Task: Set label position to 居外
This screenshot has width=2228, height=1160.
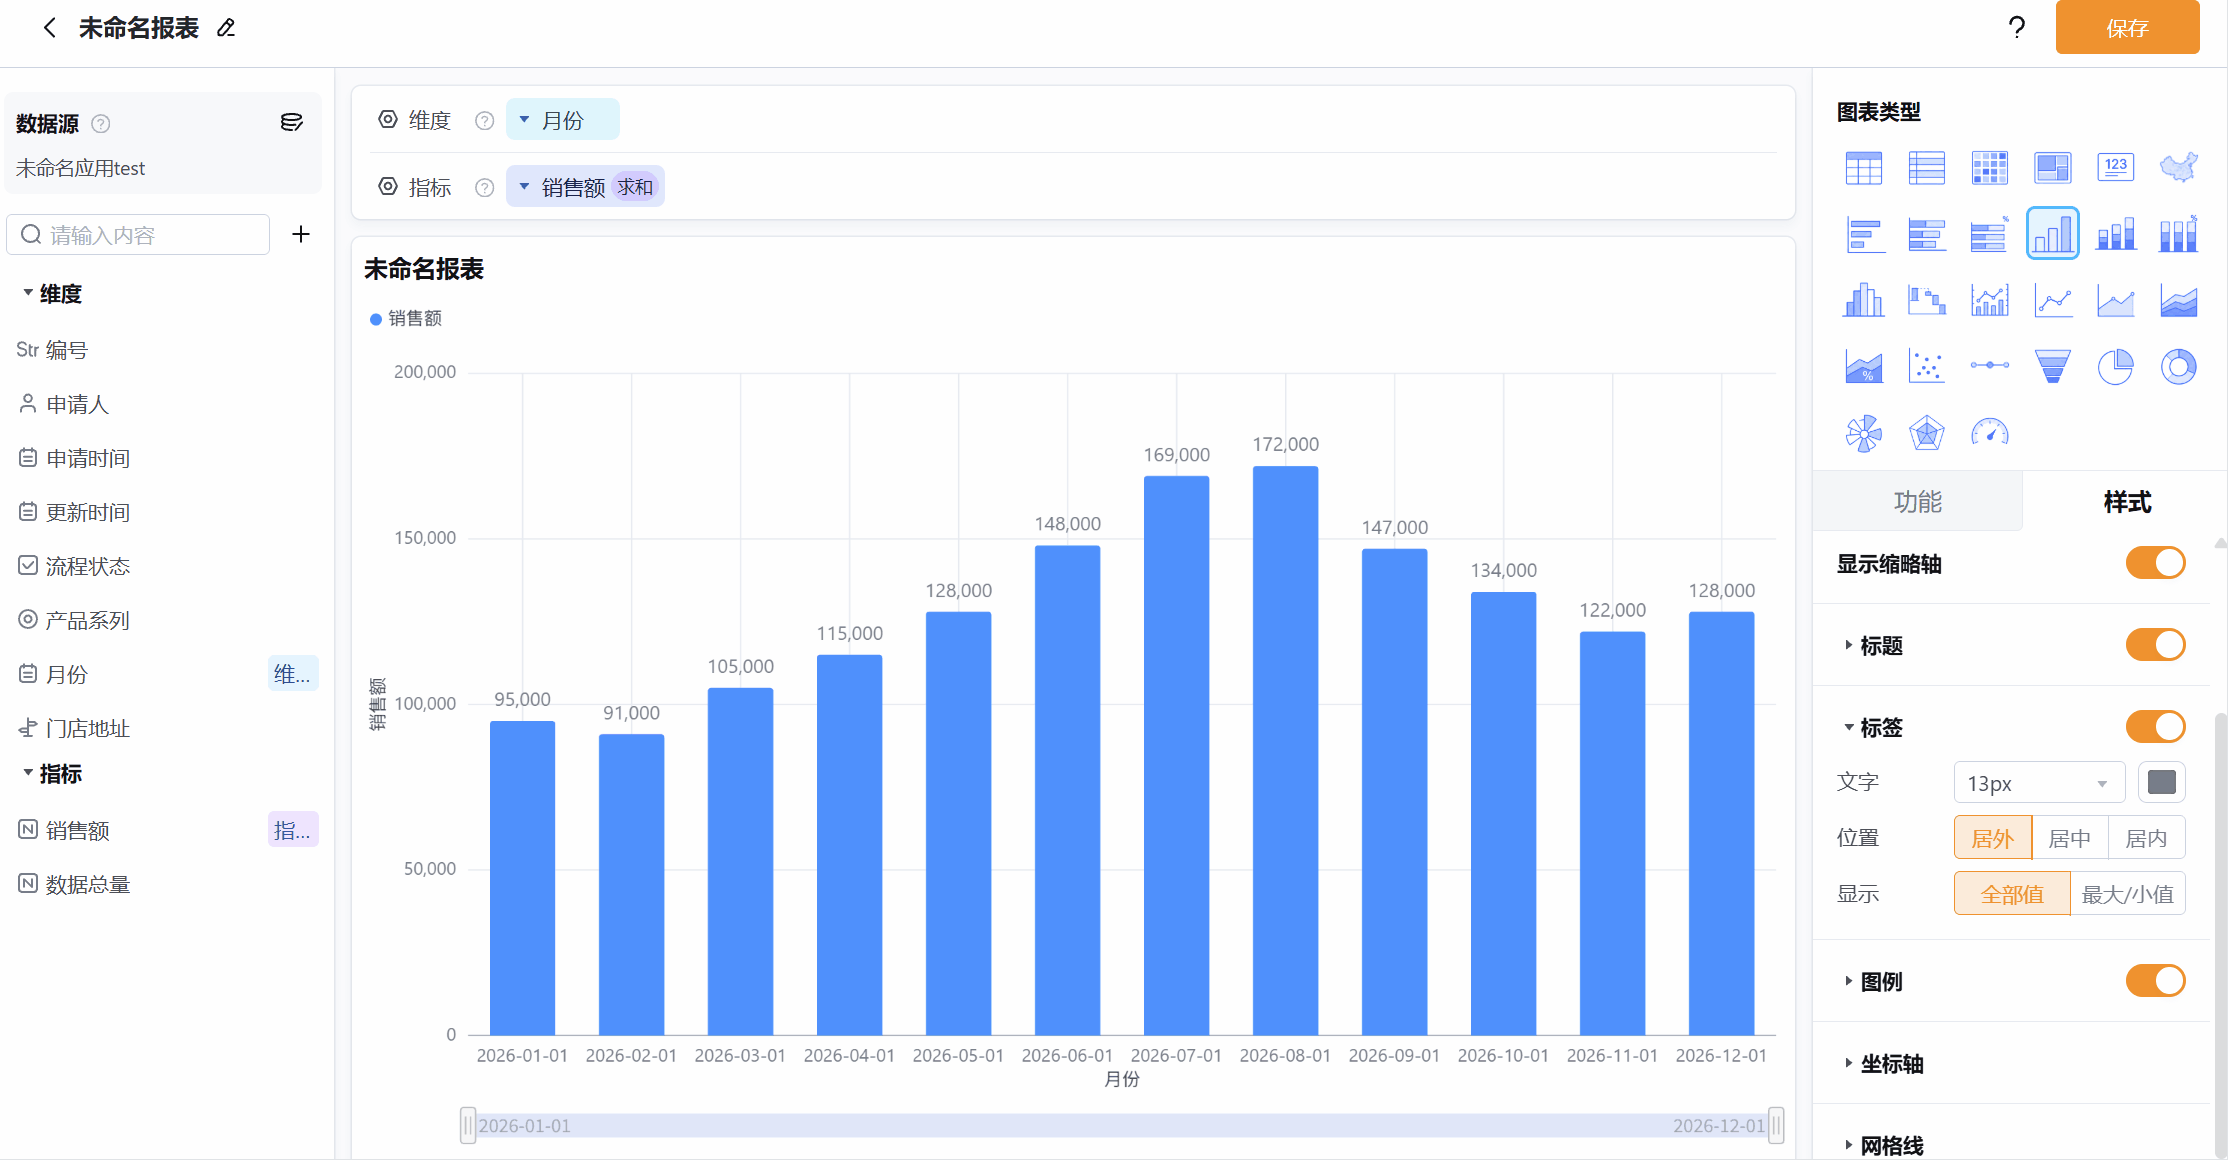Action: tap(1993, 838)
